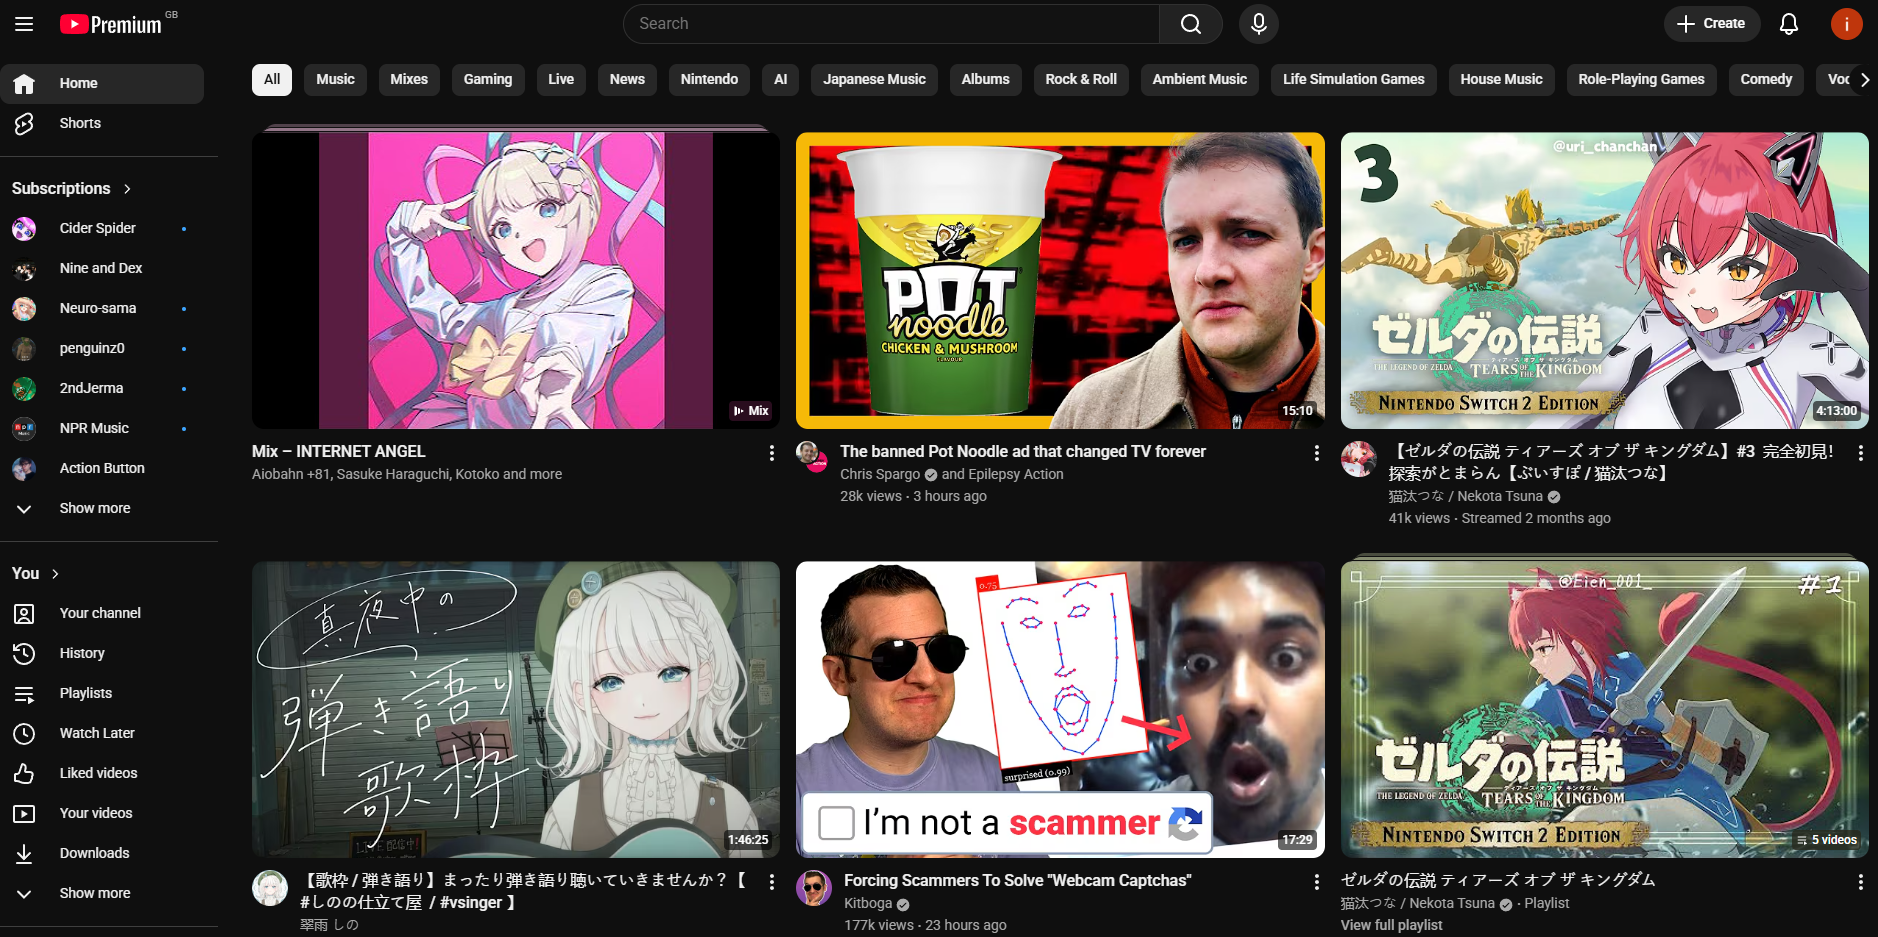Open NPR Music channel avatar
The width and height of the screenshot is (1878, 937).
click(x=24, y=428)
